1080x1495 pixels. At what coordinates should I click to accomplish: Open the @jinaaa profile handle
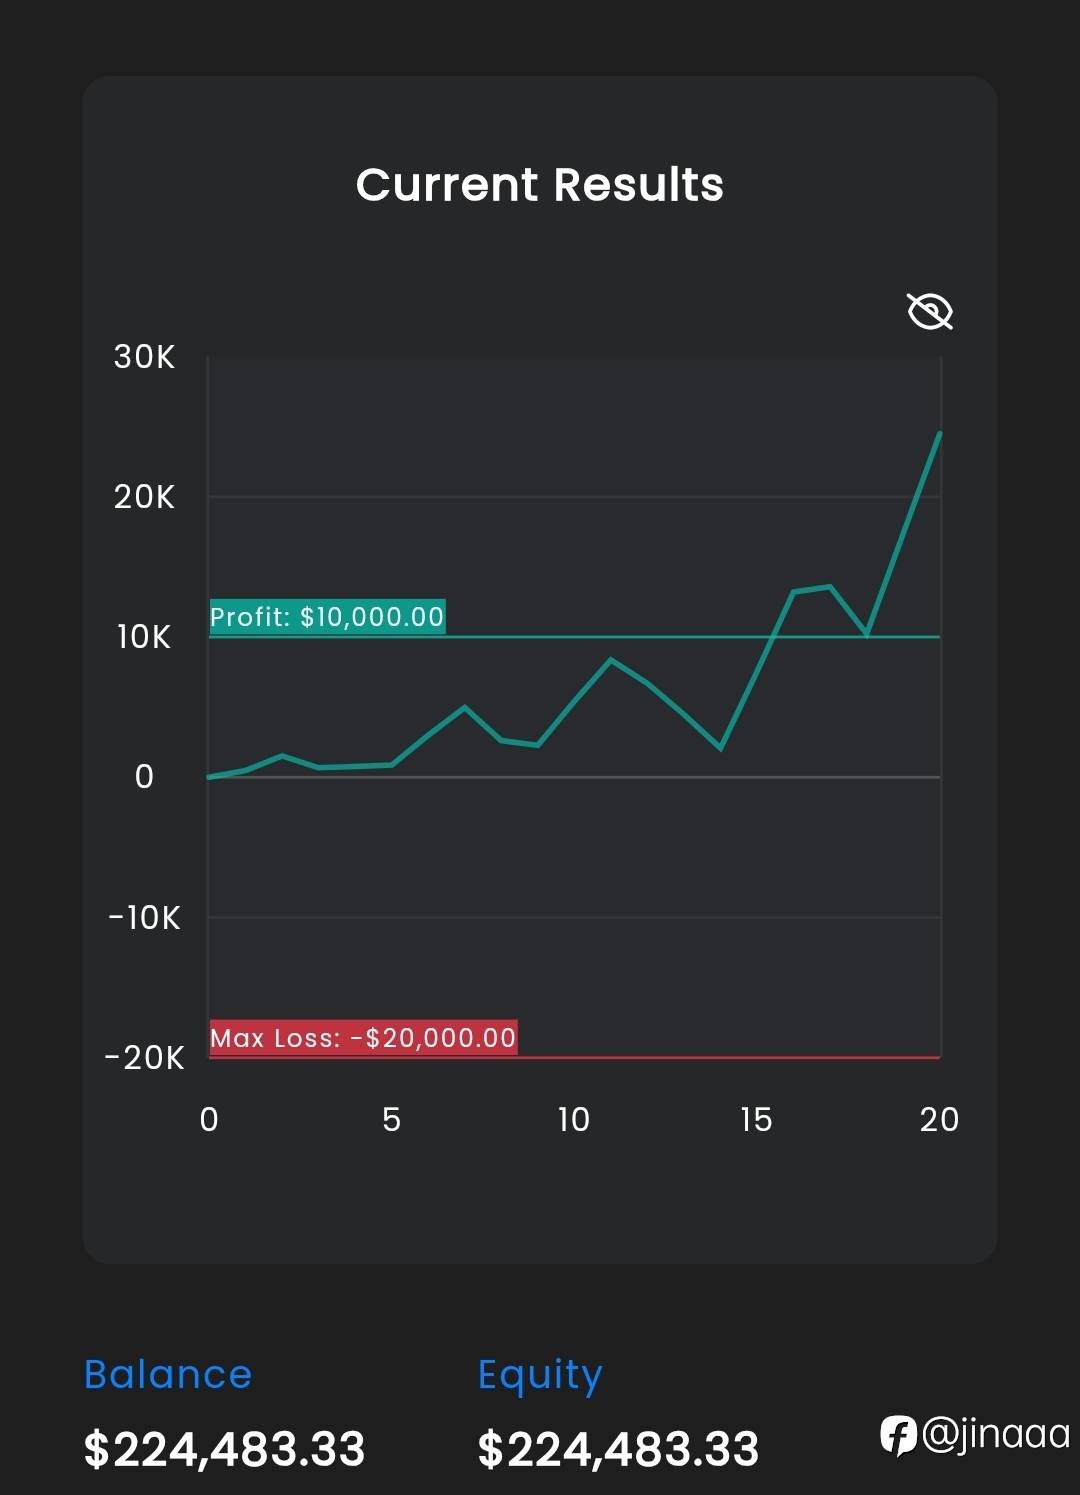(x=996, y=1434)
